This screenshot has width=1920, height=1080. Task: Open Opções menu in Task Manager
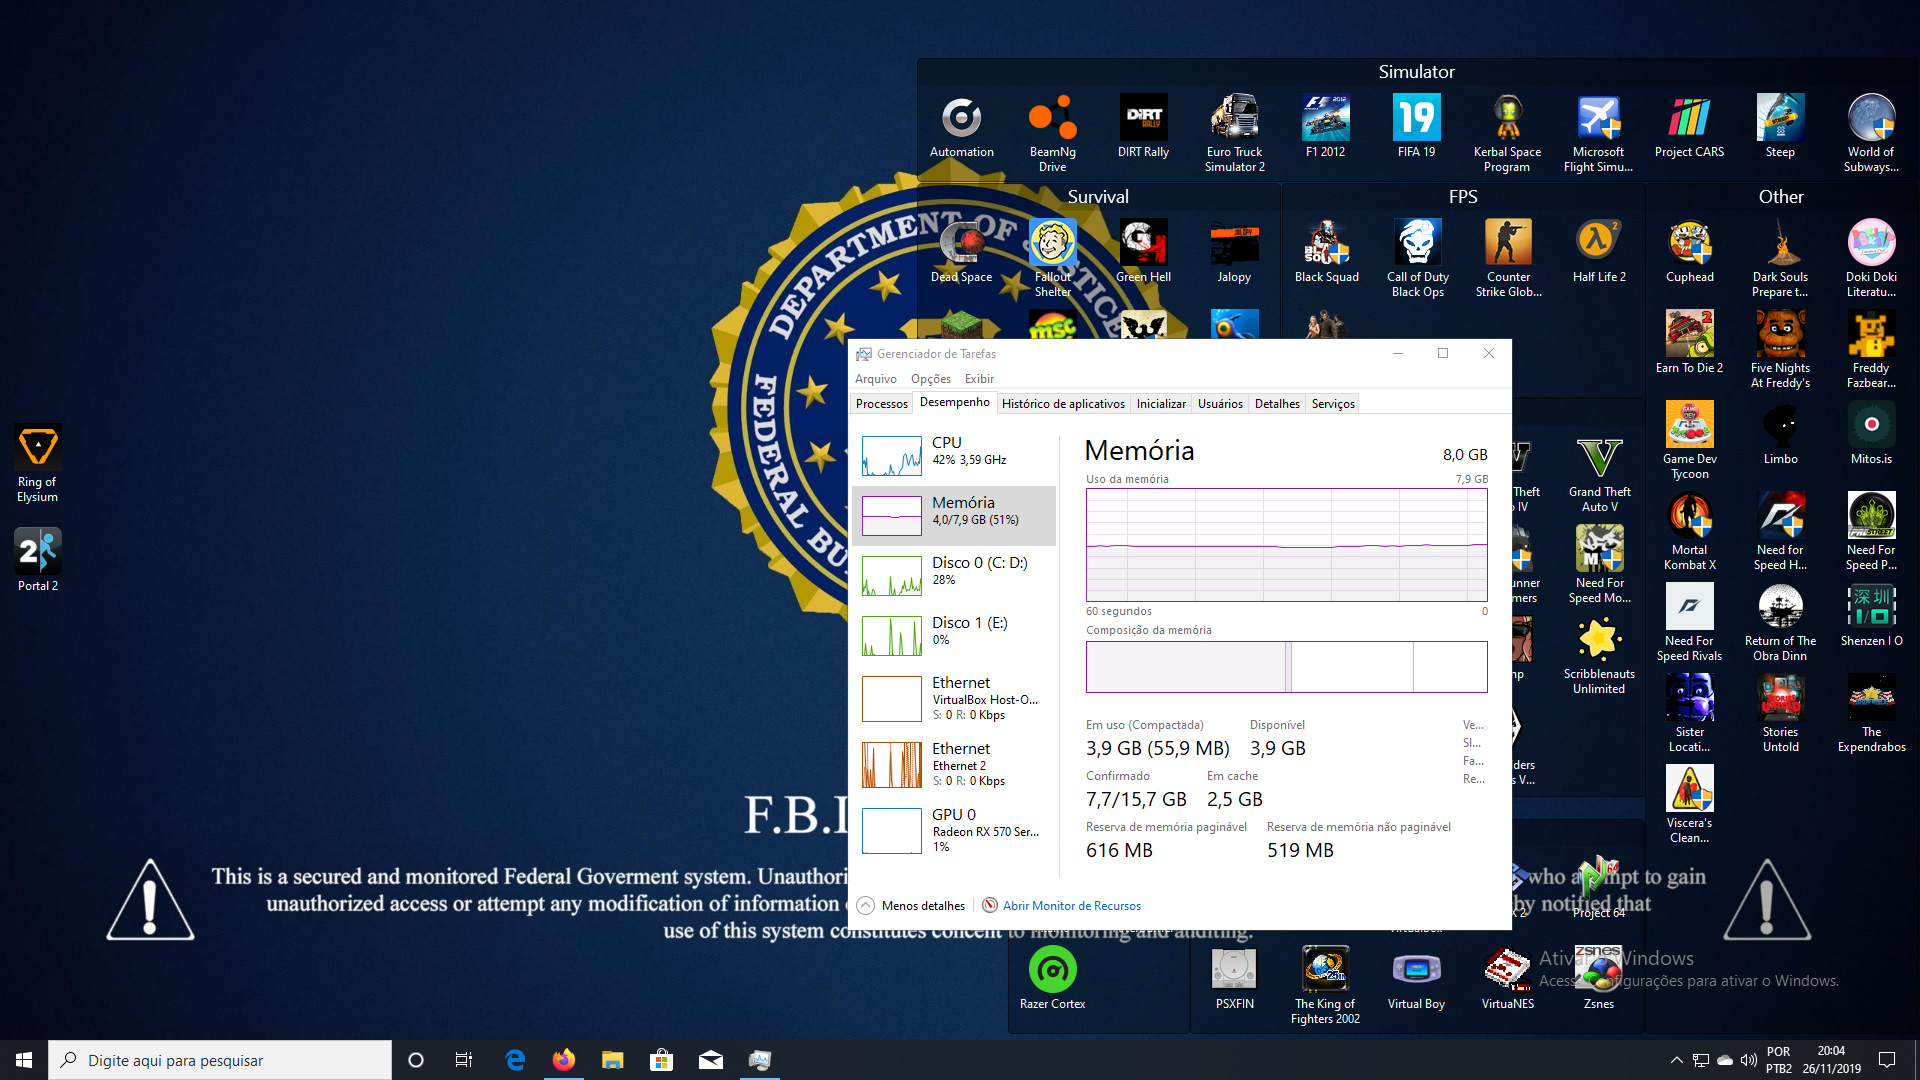930,379
